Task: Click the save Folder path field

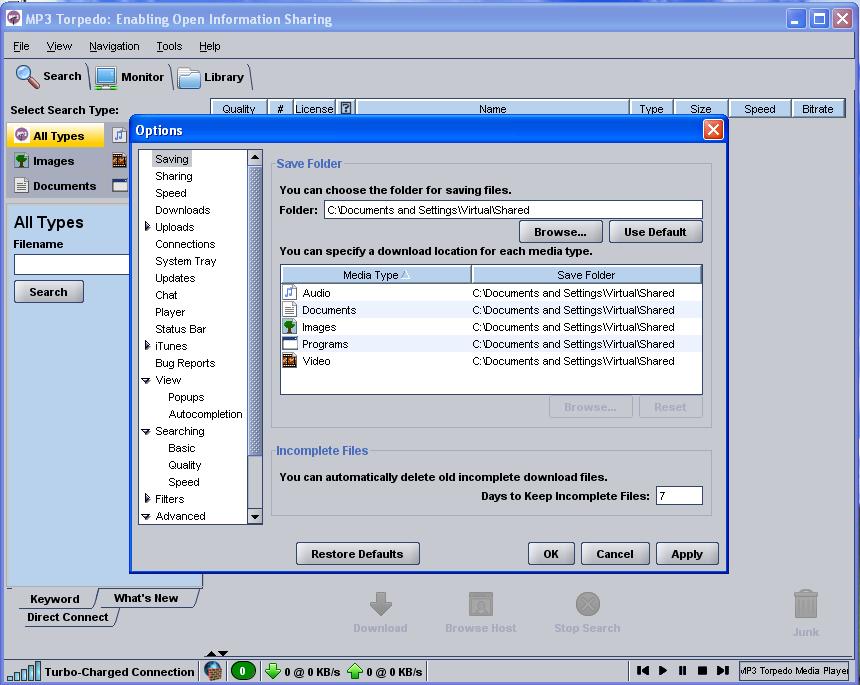Action: tap(513, 210)
